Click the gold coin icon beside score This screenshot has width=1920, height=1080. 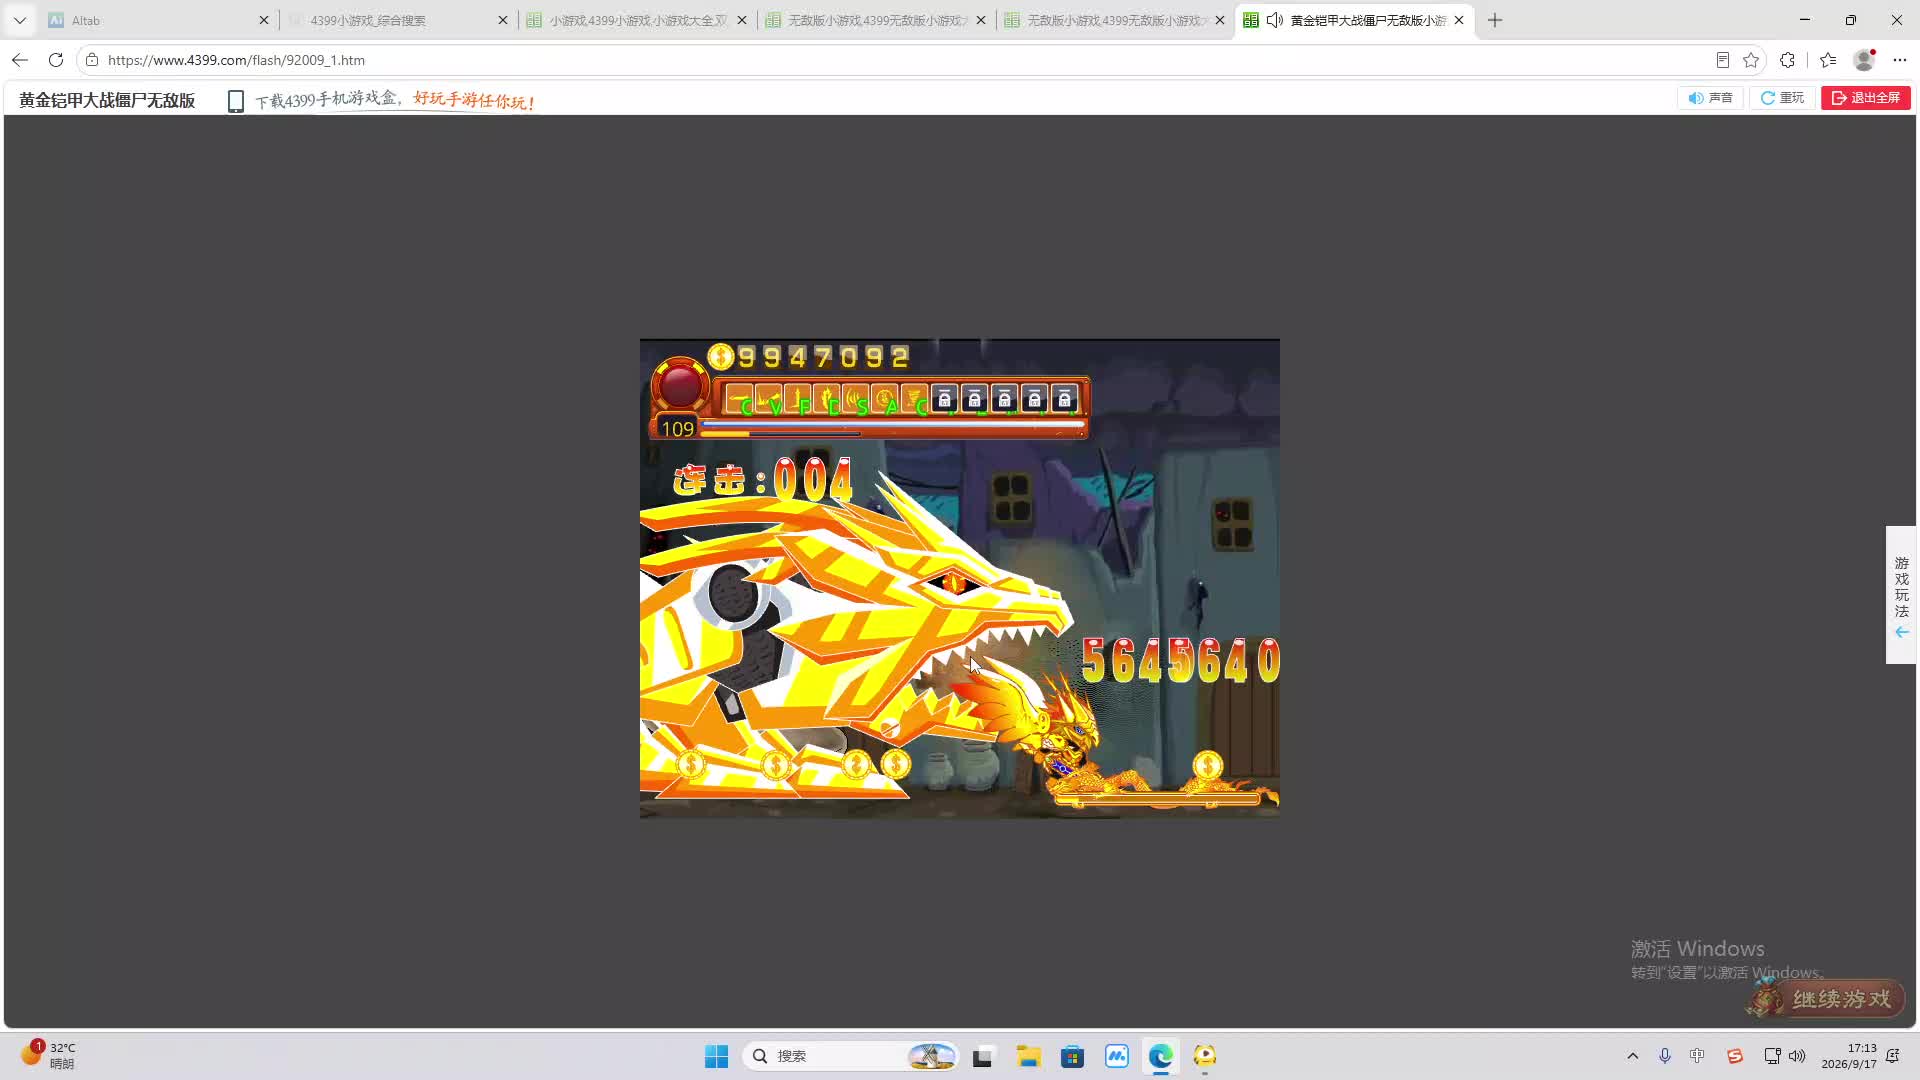[720, 356]
